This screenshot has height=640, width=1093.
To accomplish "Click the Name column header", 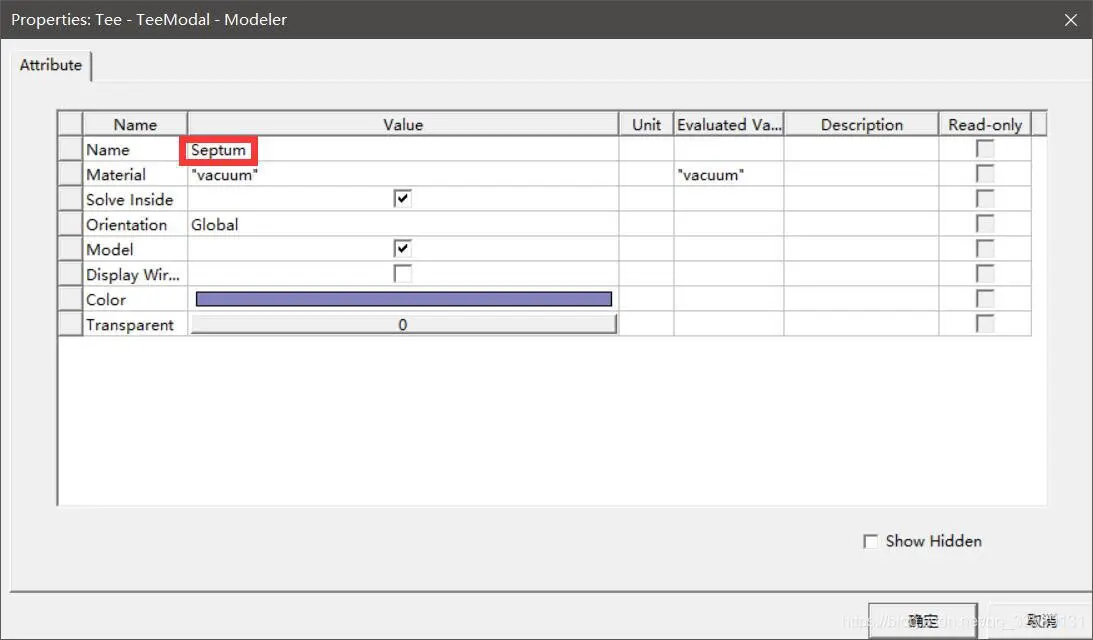I will [135, 125].
